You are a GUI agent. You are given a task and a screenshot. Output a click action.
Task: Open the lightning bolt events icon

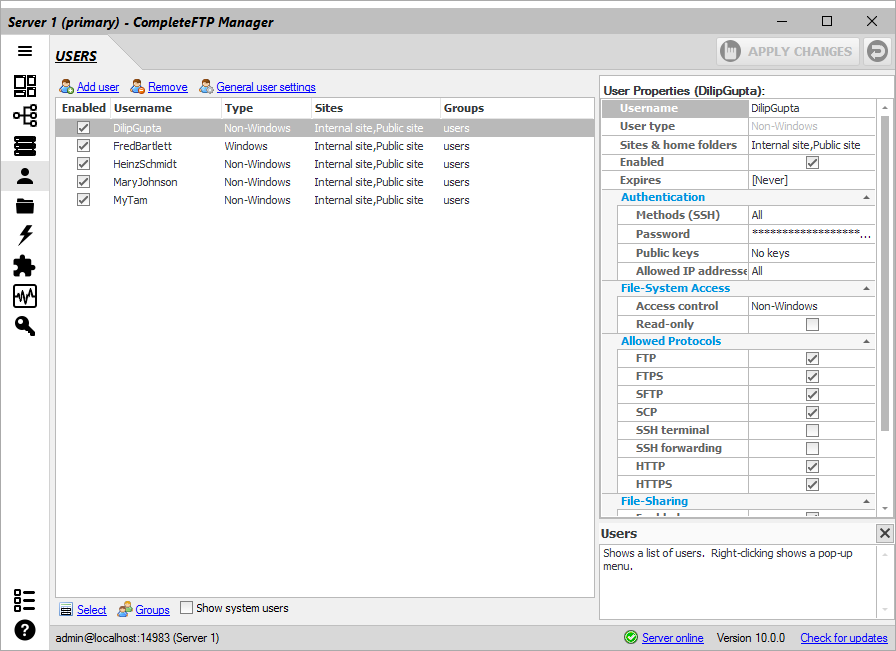pyautogui.click(x=25, y=235)
